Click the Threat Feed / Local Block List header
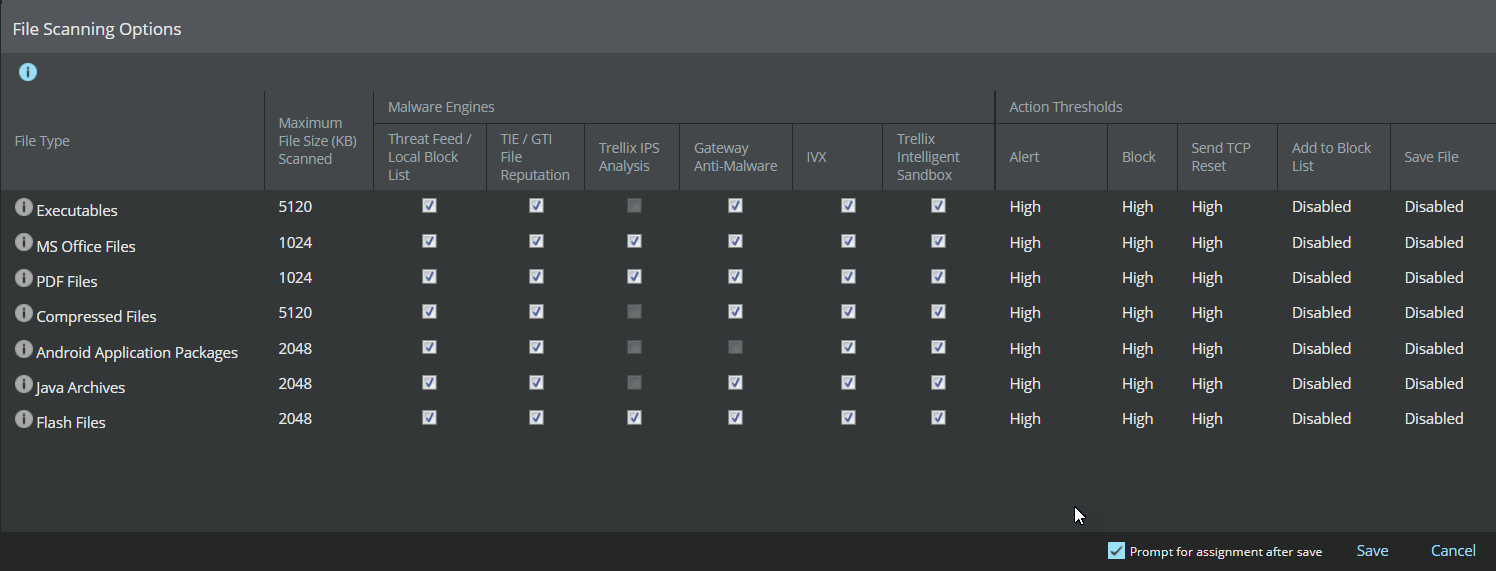Viewport: 1496px width, 571px height. point(430,157)
